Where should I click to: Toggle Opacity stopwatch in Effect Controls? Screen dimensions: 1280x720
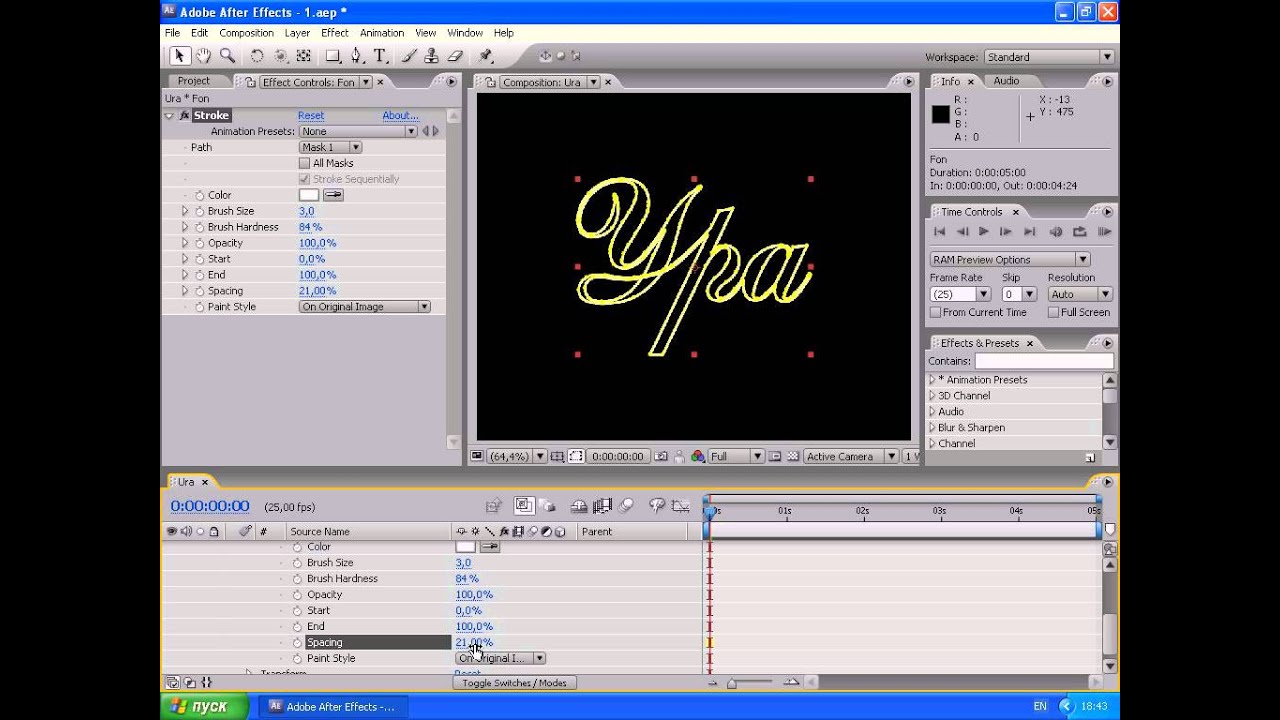click(x=199, y=243)
